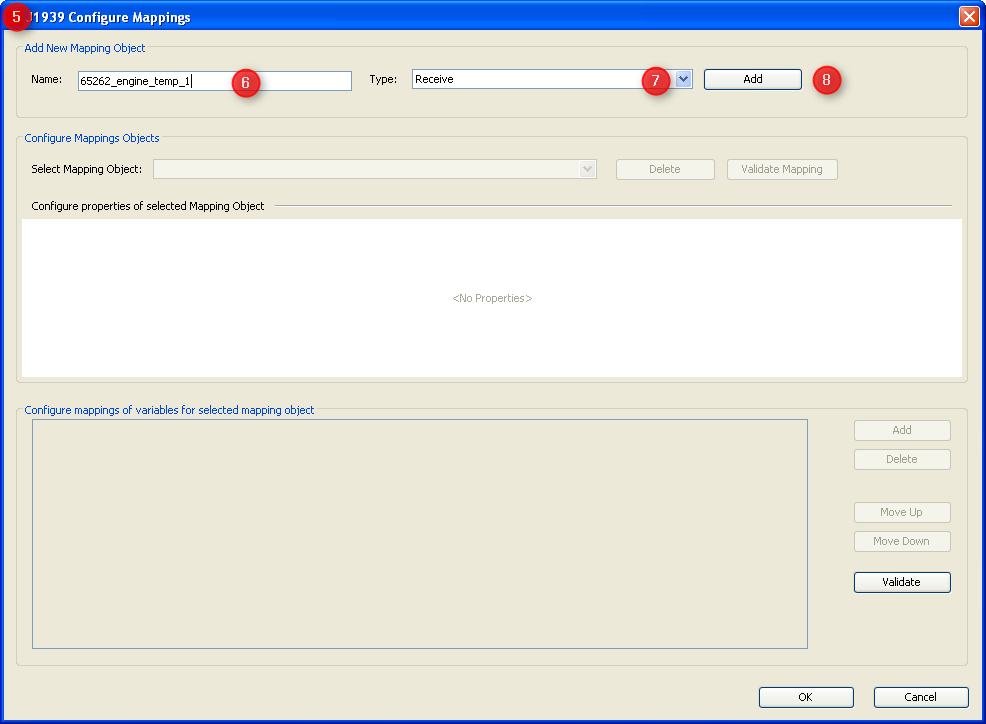Click the red X close icon
This screenshot has width=986, height=724.
click(968, 16)
